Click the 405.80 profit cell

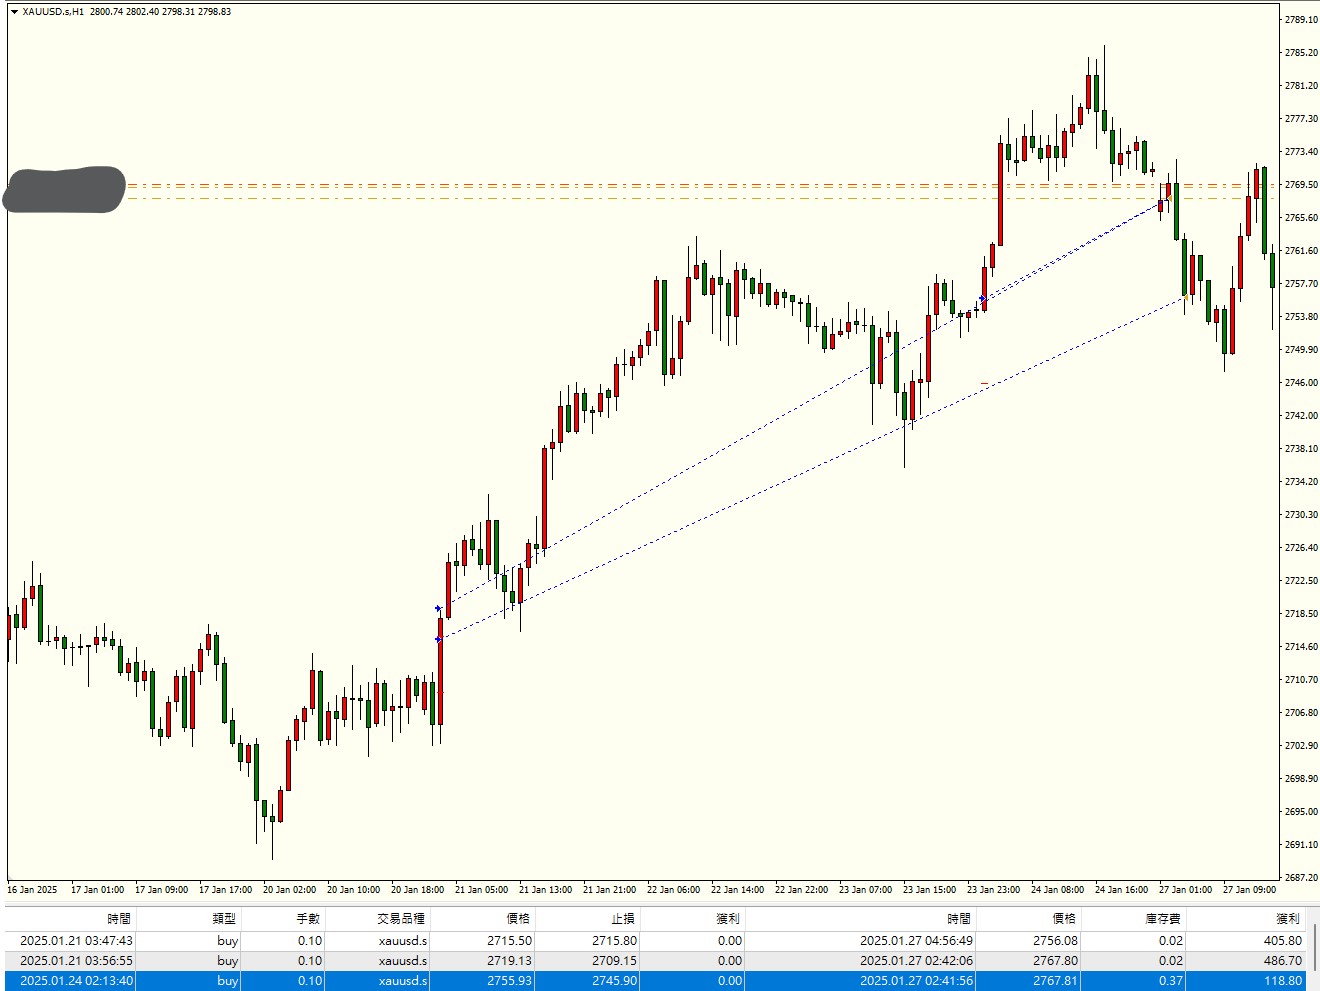[1282, 940]
